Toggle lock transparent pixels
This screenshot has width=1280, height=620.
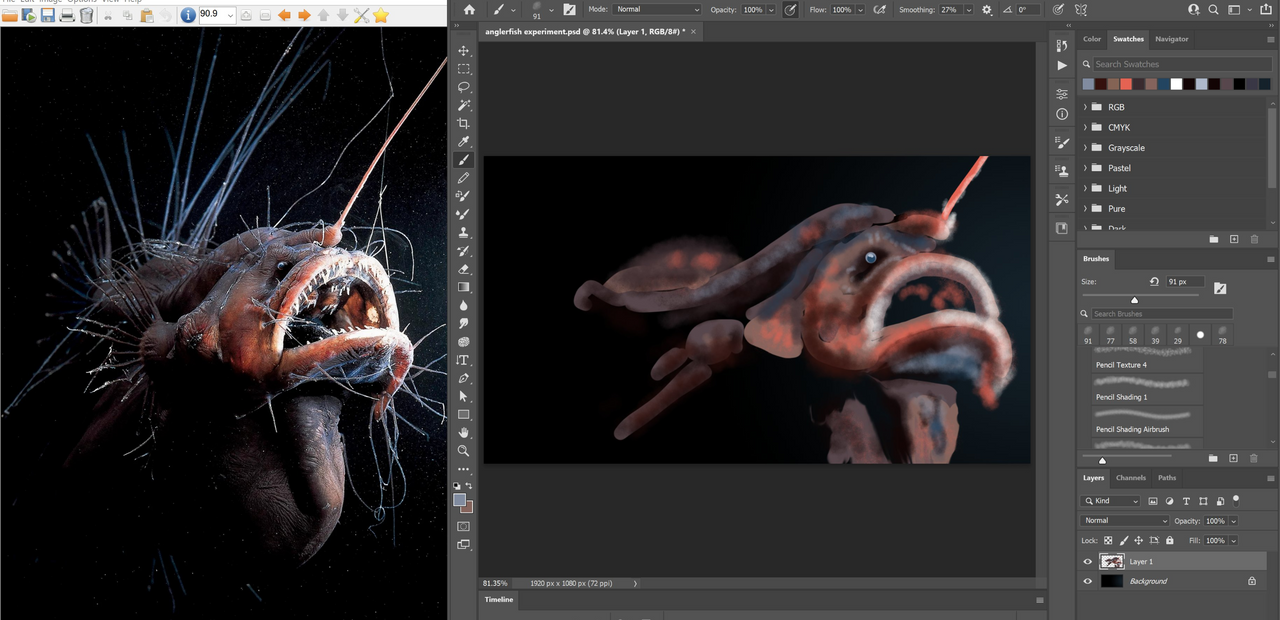1108,540
